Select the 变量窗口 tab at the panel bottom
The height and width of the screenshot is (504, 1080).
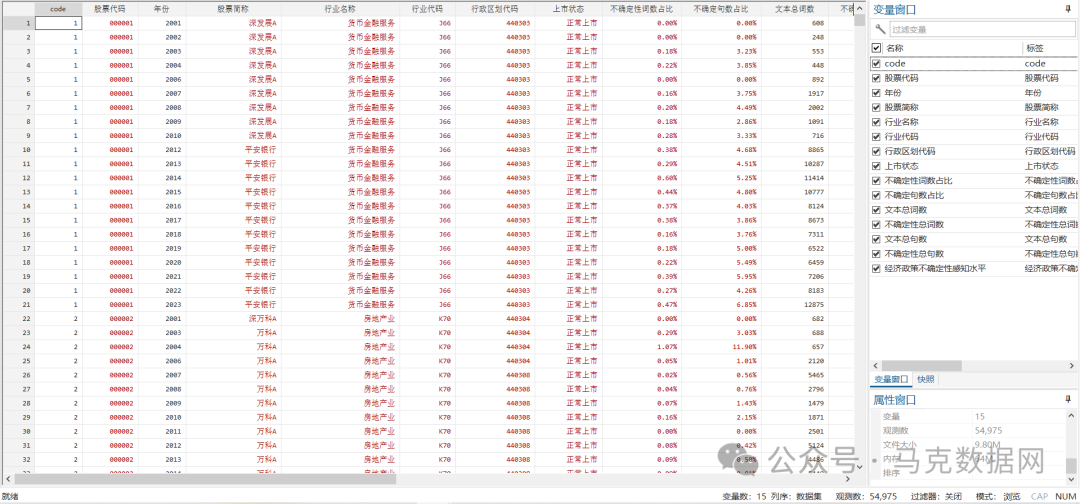click(891, 379)
